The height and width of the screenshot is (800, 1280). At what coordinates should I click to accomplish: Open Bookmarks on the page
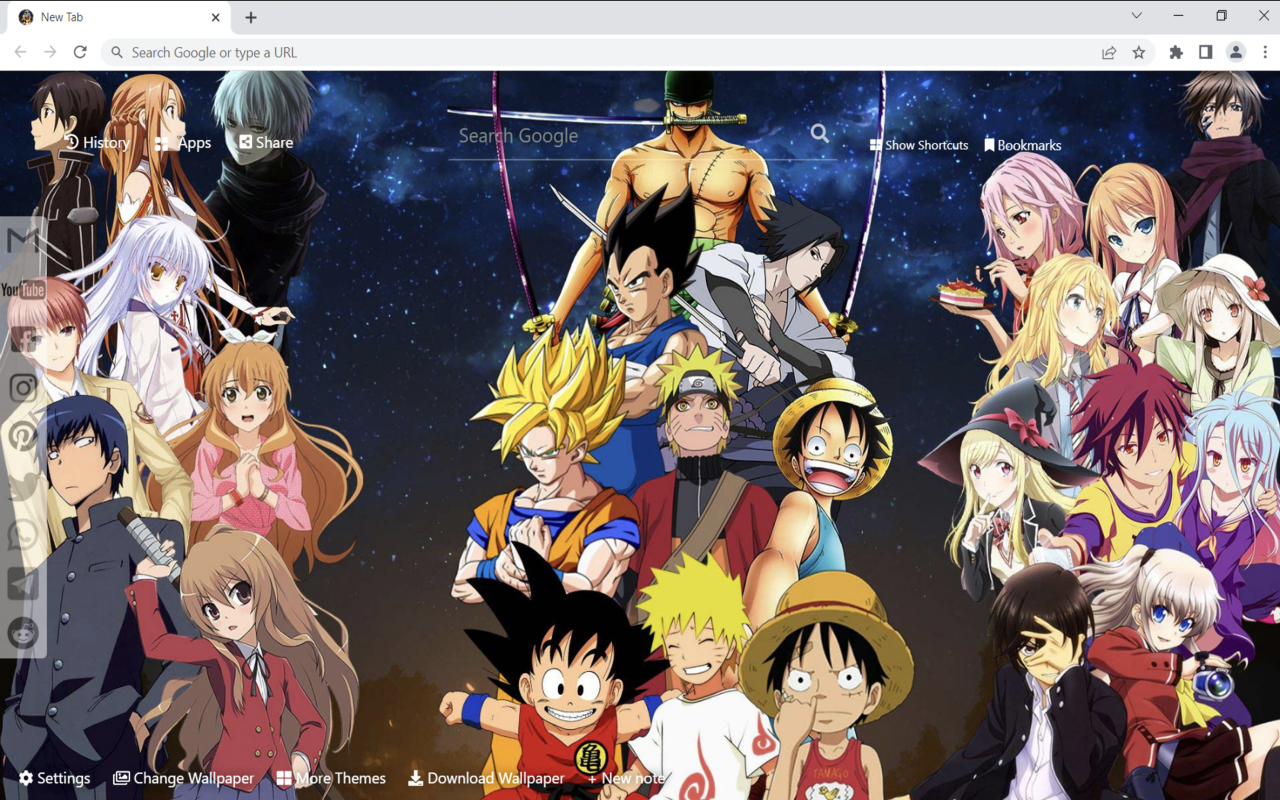(1023, 145)
